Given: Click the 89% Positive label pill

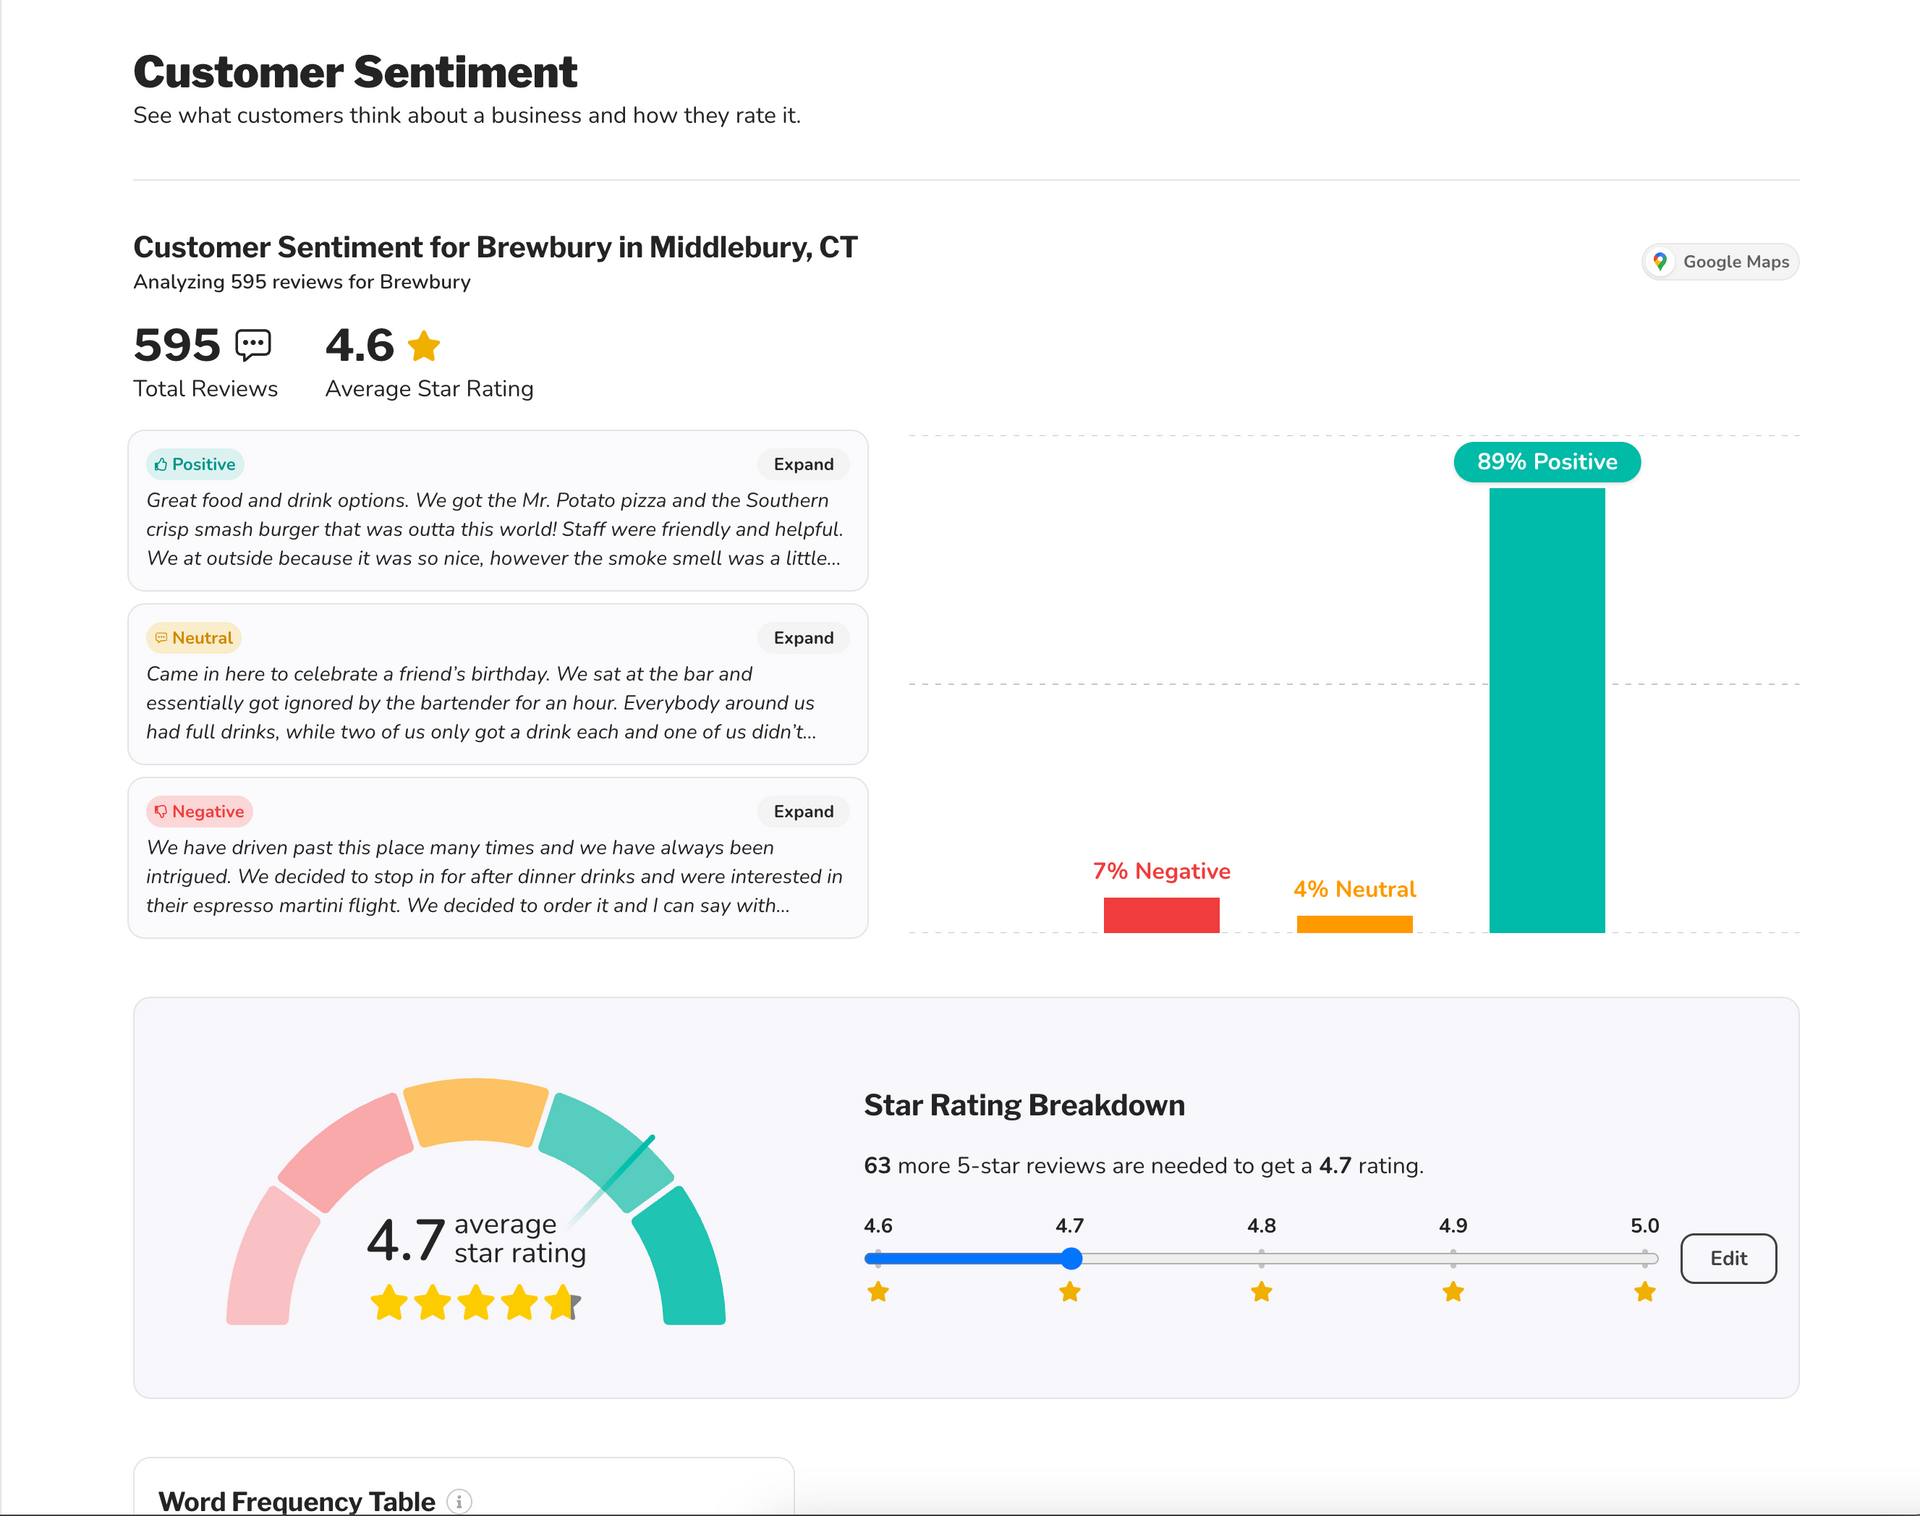Looking at the screenshot, I should (1547, 462).
